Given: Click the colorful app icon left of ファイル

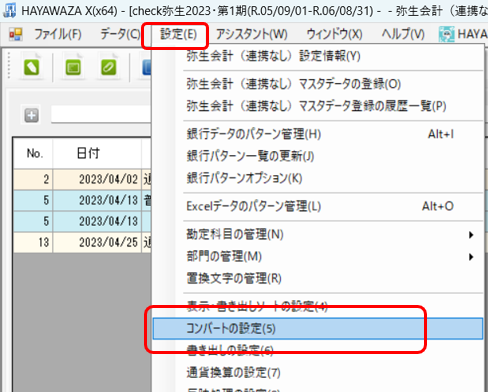Looking at the screenshot, I should 16,34.
